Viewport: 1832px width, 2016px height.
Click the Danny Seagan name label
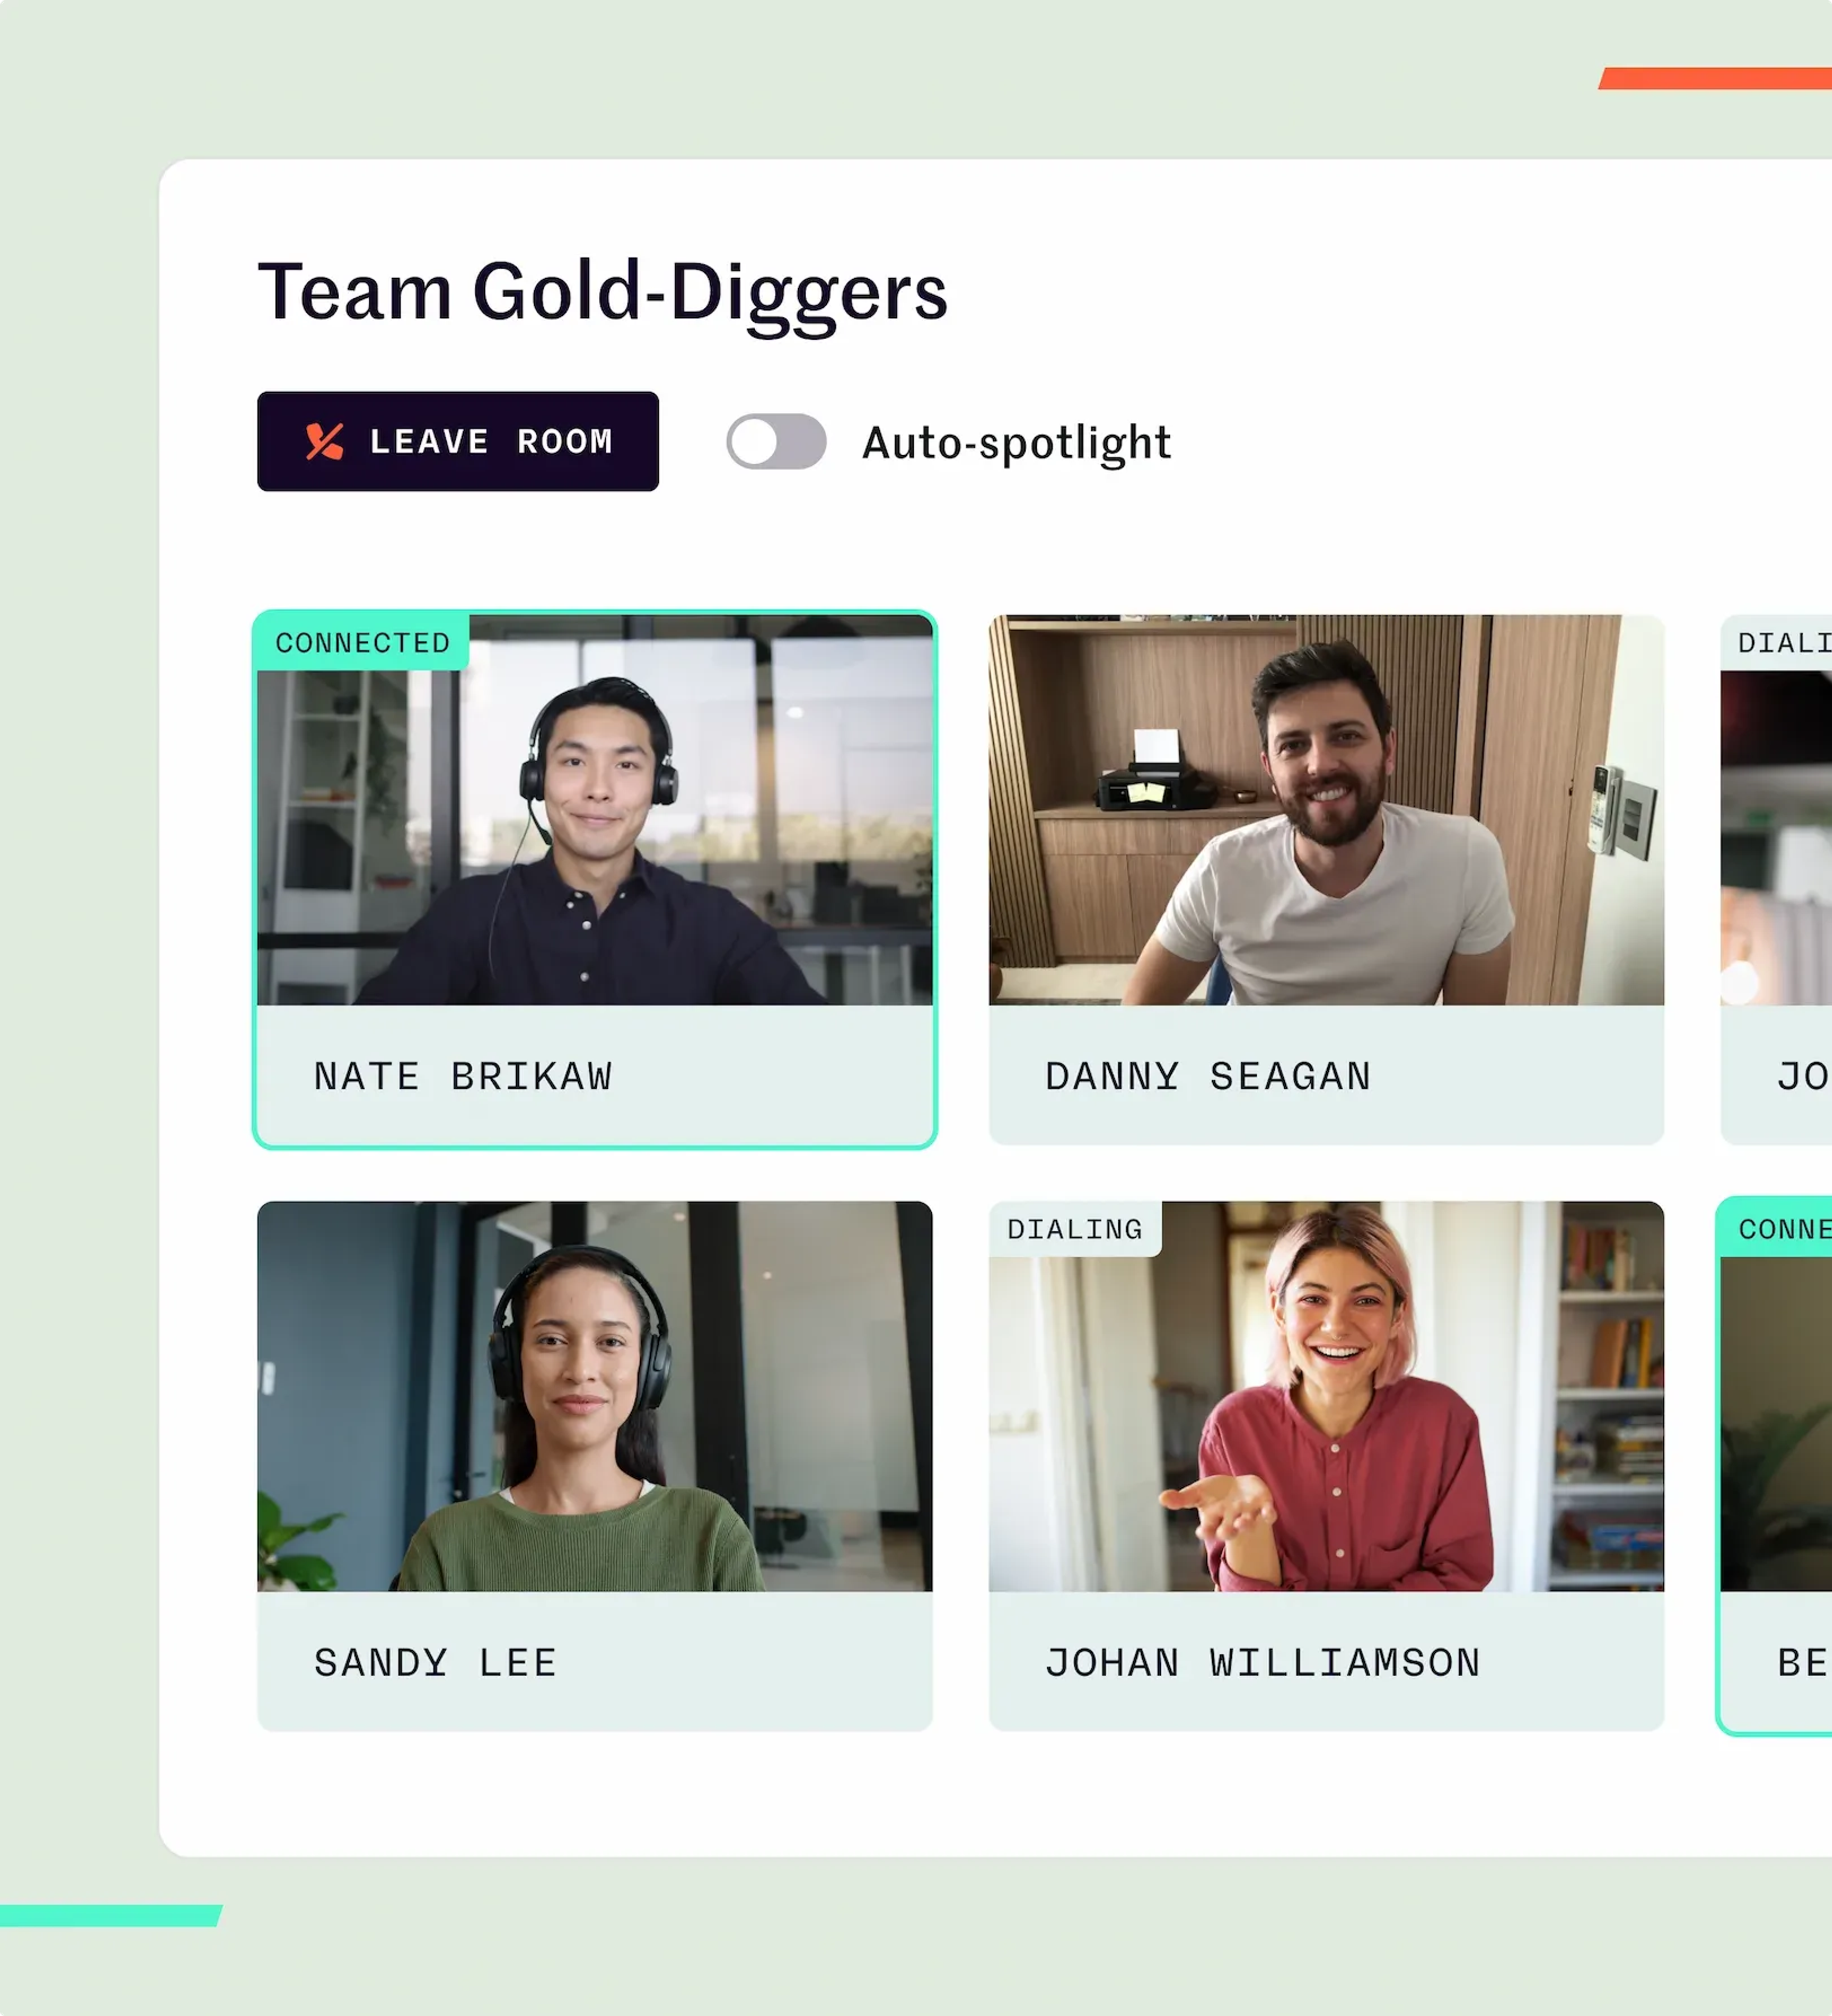[x=1208, y=1076]
